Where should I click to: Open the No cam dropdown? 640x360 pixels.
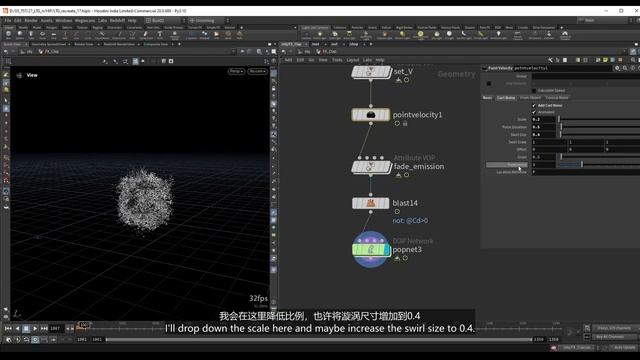coord(257,71)
